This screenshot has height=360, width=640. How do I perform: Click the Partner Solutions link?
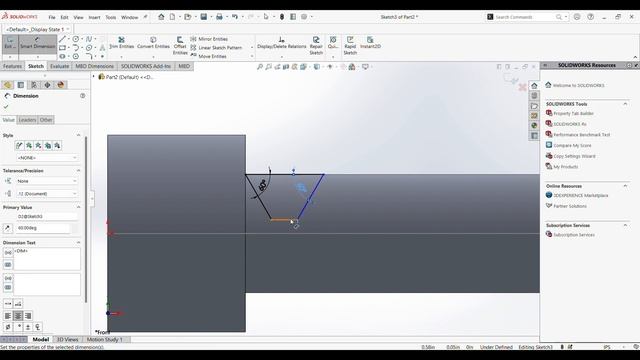[x=570, y=206]
